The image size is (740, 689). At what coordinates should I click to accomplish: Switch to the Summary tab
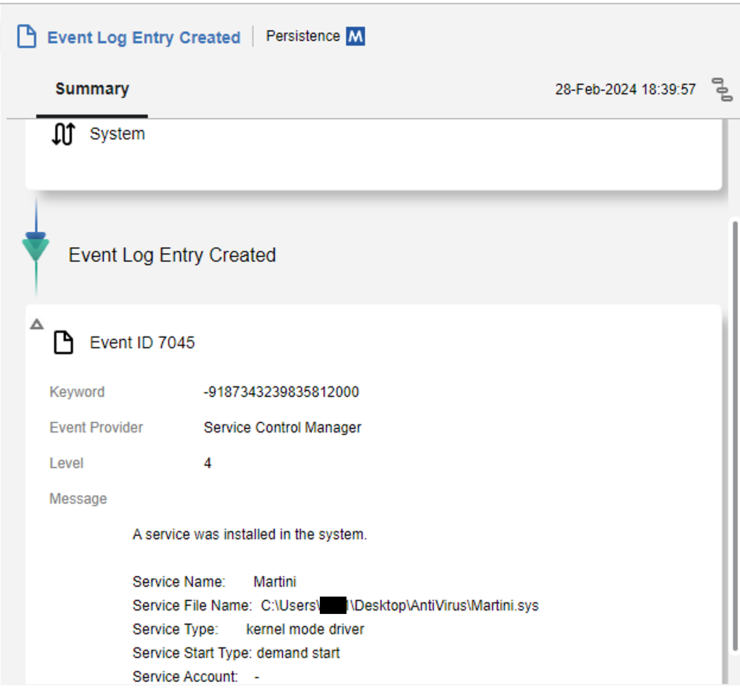pyautogui.click(x=92, y=89)
